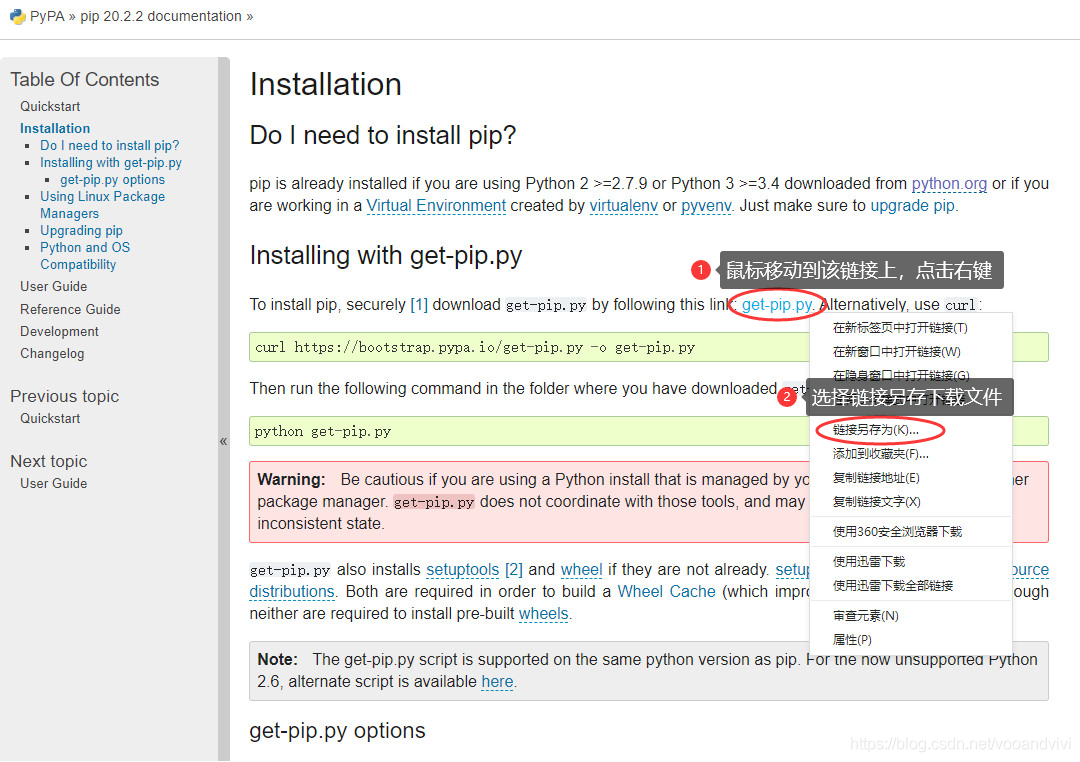1080x762 pixels.
Task: Open pip 20.2.2 documentation breadcrumb
Action: click(160, 17)
